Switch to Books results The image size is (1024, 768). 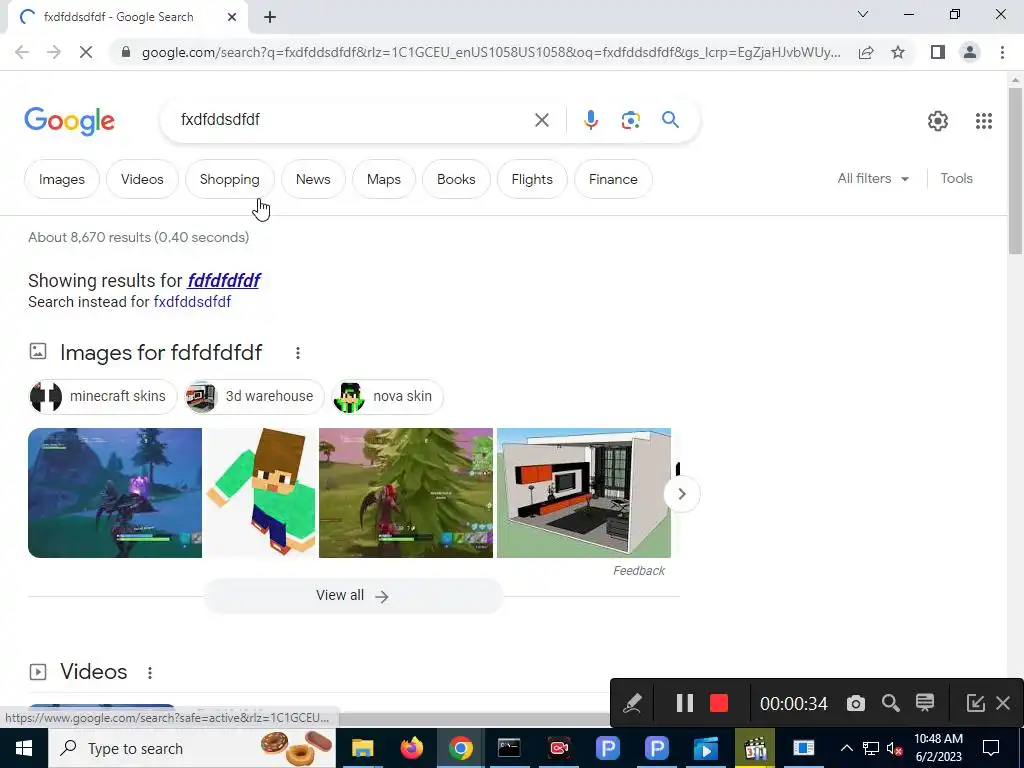456,179
